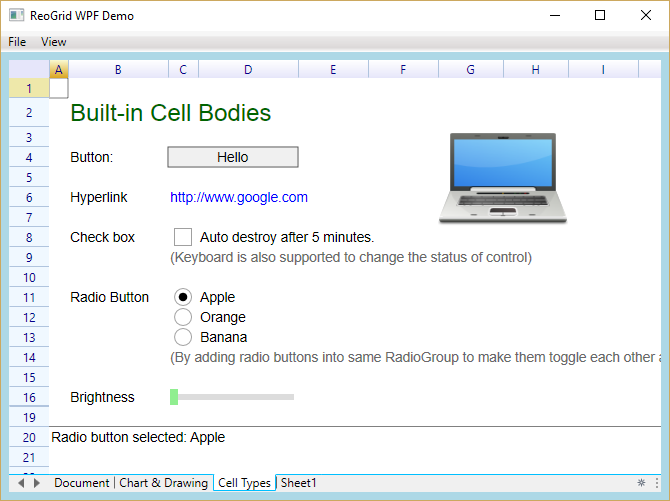Viewport: 670px width, 501px height.
Task: Switch to the Sheet1 tab
Action: [x=298, y=483]
